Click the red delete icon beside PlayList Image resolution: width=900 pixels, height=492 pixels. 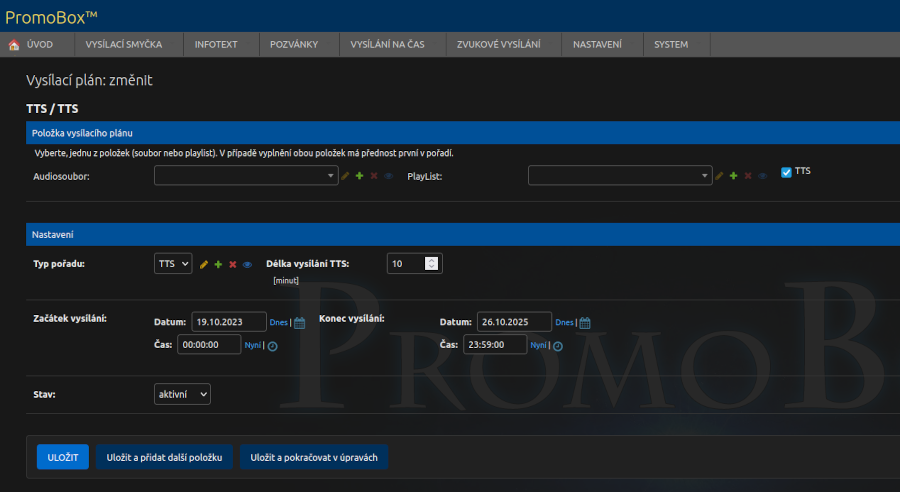click(747, 176)
